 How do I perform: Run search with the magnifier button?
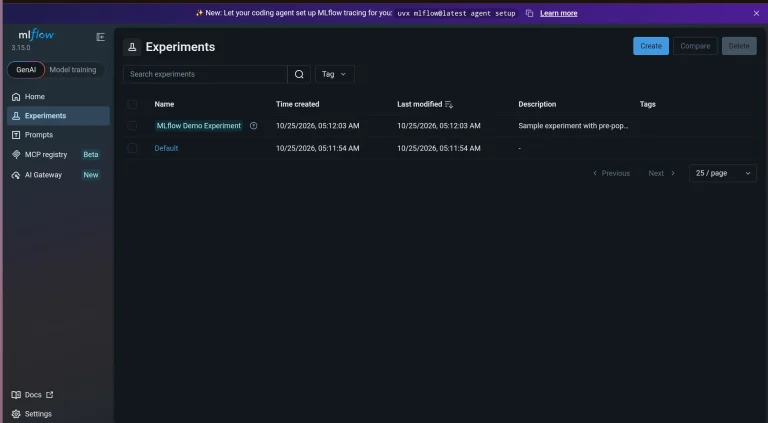tap(299, 74)
